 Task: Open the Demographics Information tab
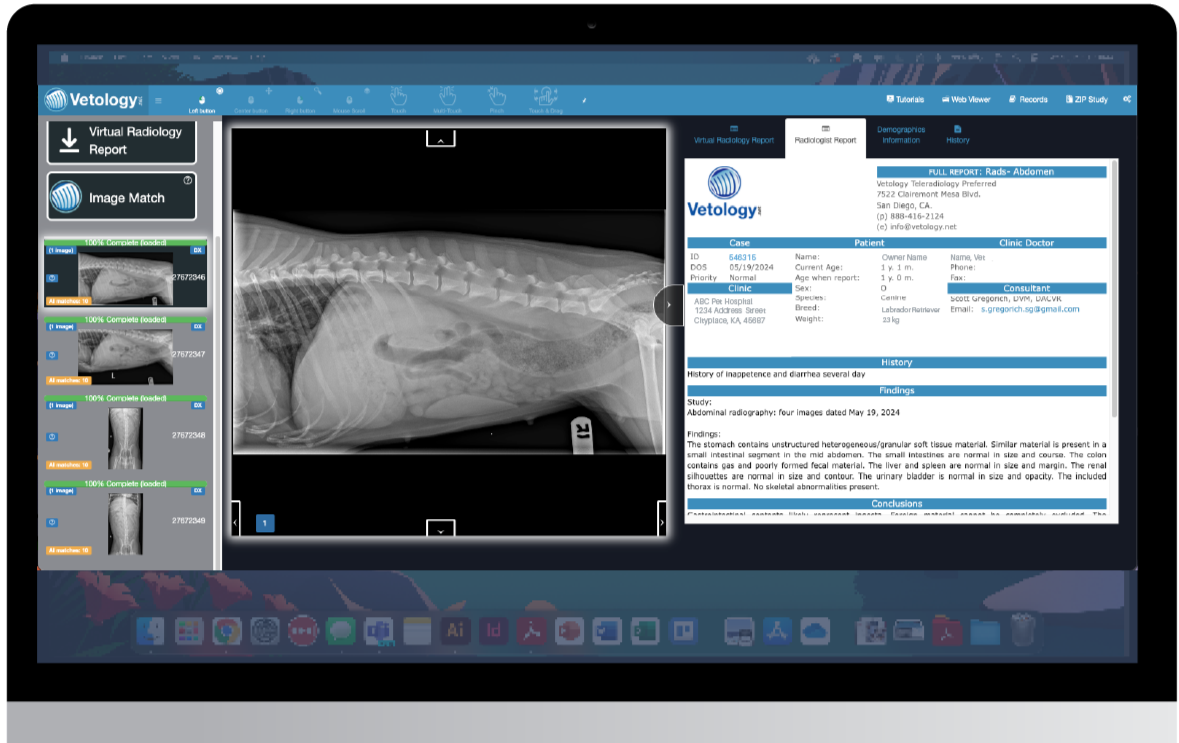coord(901,135)
